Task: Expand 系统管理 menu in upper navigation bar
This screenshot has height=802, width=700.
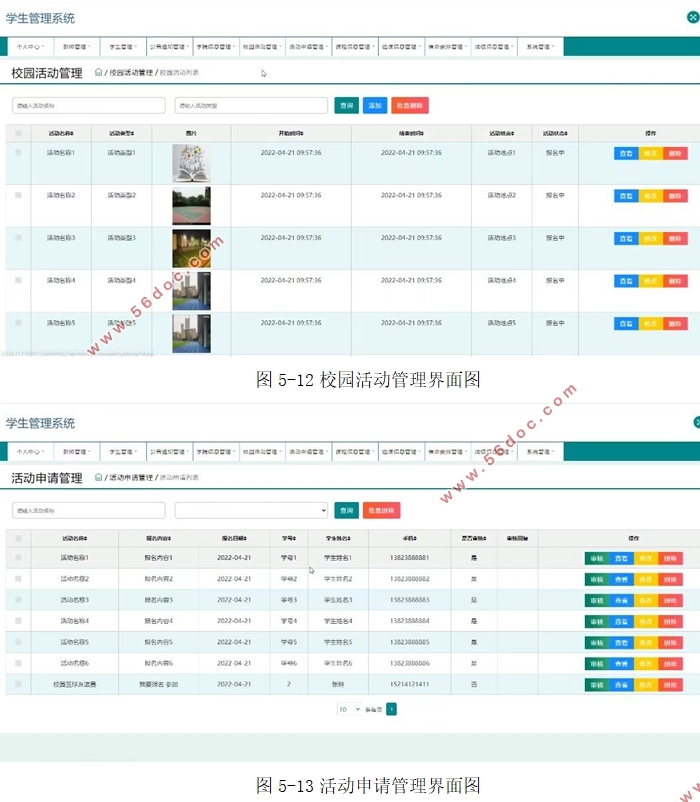Action: tap(540, 47)
